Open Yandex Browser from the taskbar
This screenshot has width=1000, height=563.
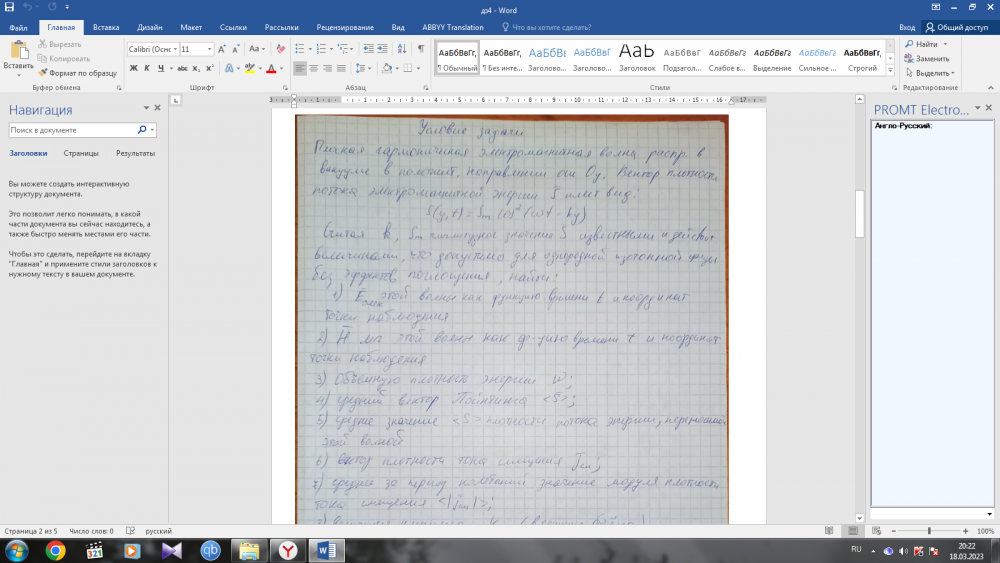coord(287,549)
